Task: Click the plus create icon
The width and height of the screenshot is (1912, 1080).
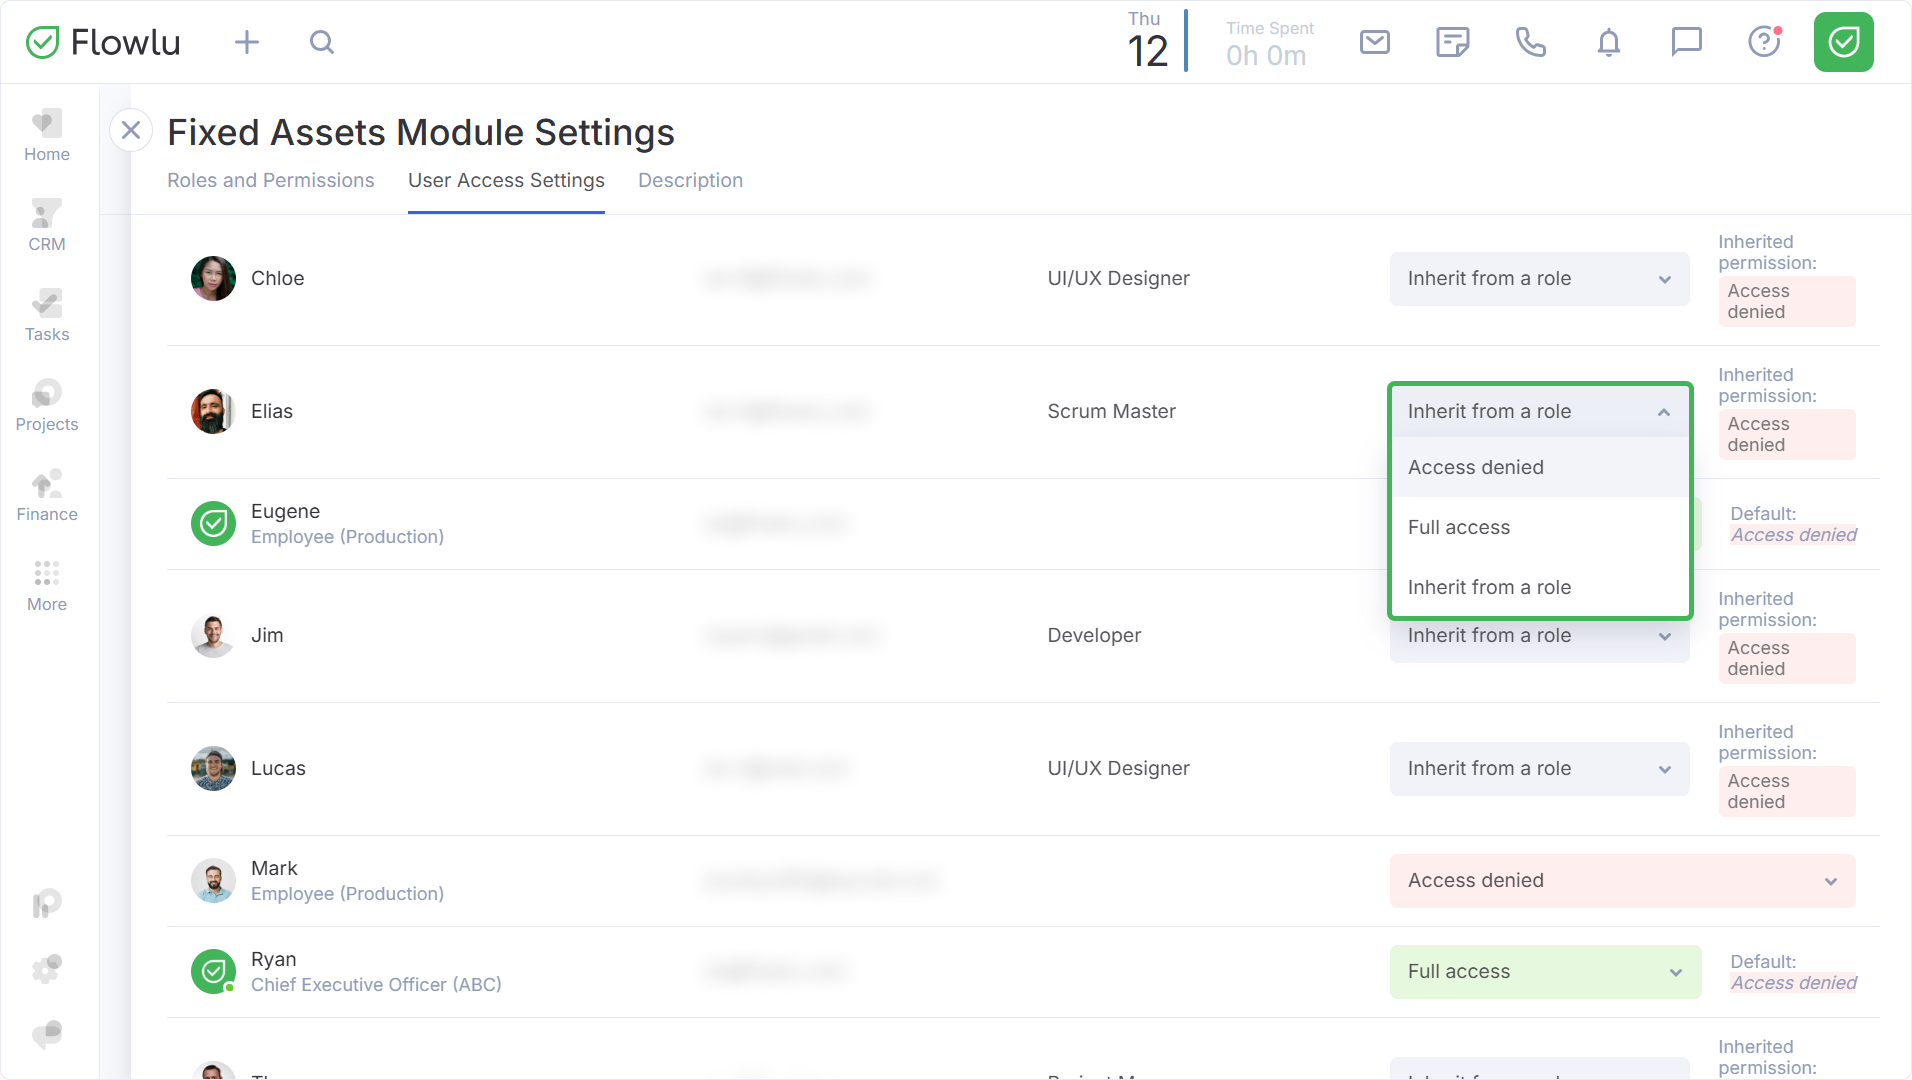Action: tap(246, 42)
